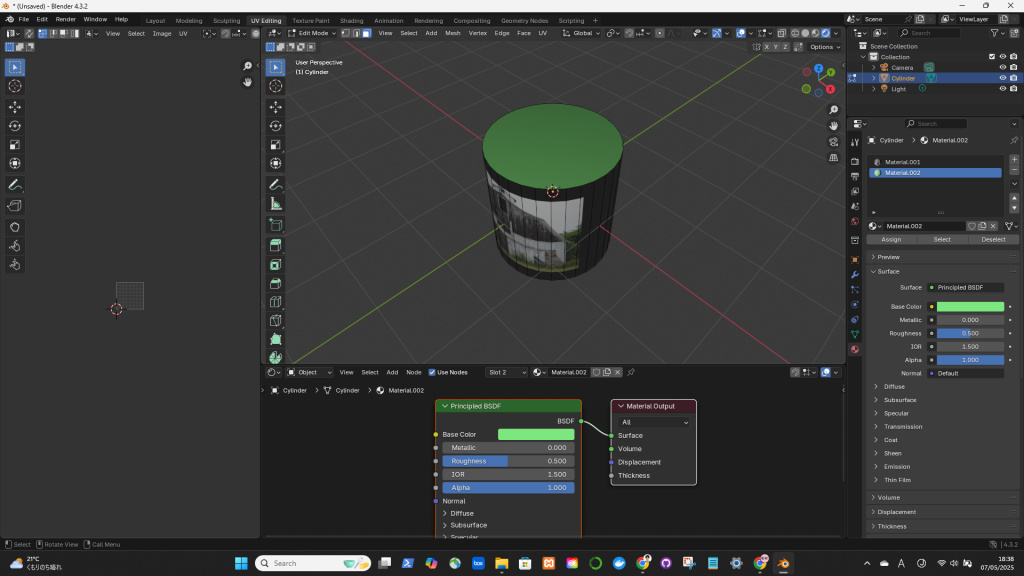Click the camera view icon in viewport
The image size is (1024, 576).
coord(833,142)
